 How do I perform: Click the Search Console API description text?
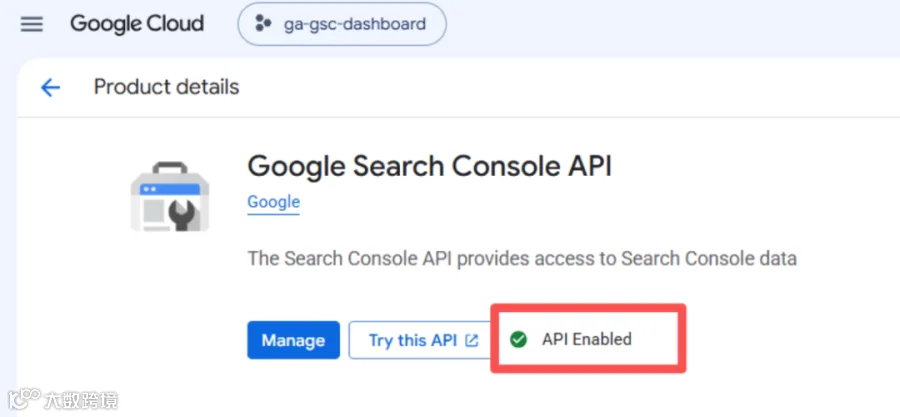pos(522,259)
